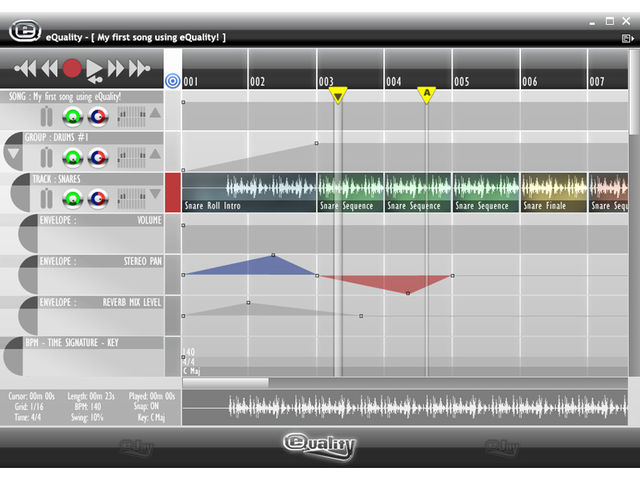
Task: Adjust the TRACK SNARES blue-red pan knob
Action: tap(98, 199)
